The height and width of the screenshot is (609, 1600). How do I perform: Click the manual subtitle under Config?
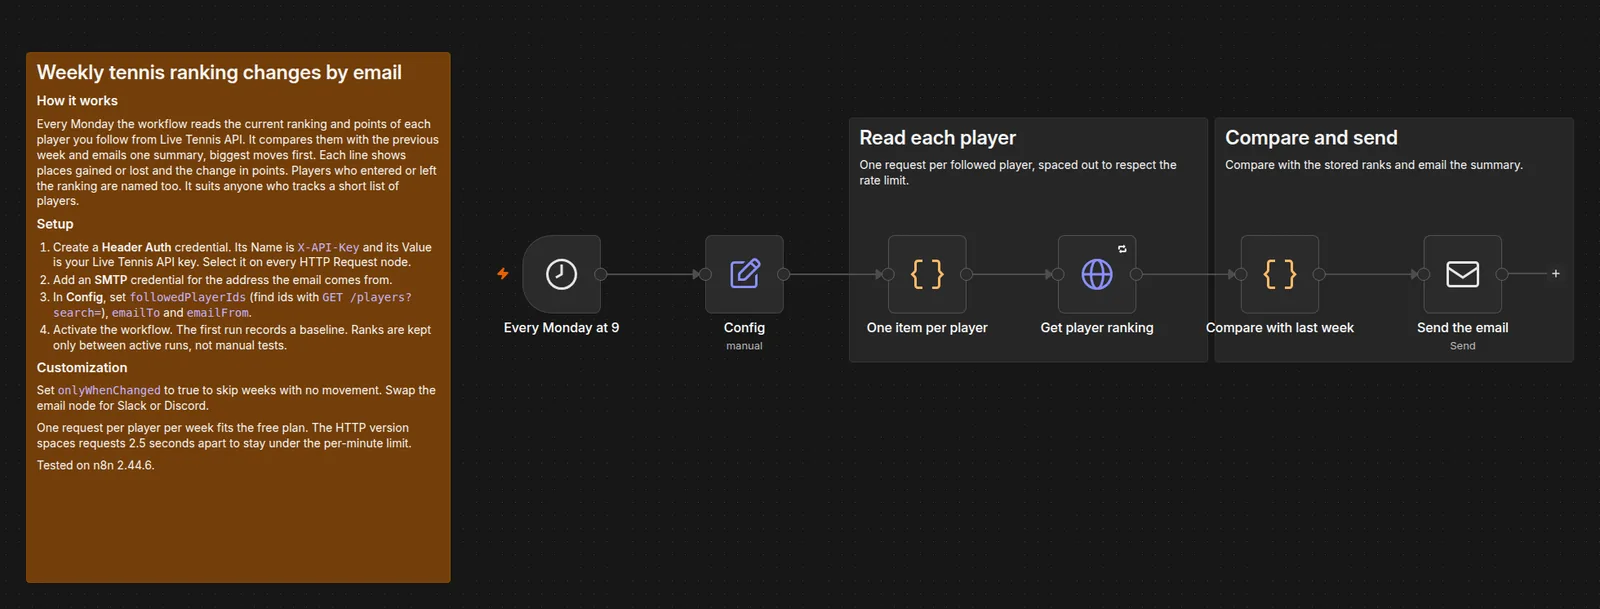pyautogui.click(x=744, y=346)
